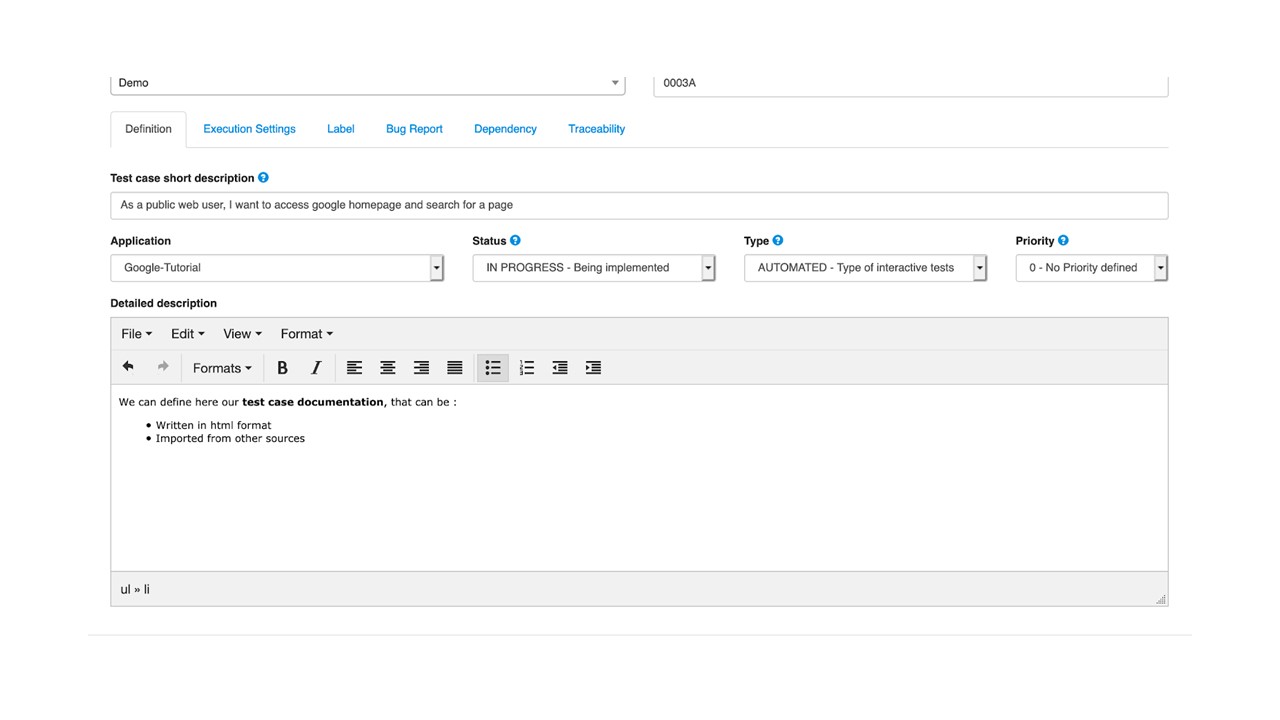Open the Bug Report tab
1280x720 pixels.
(414, 129)
